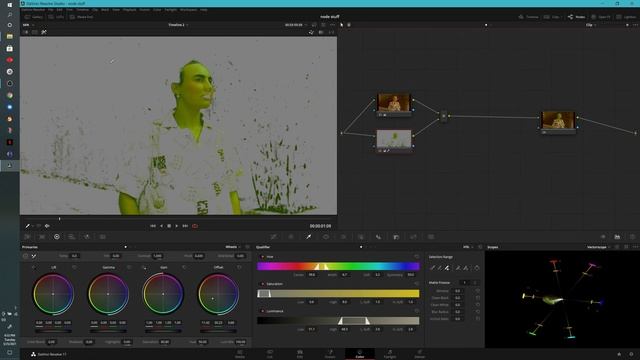Open the Wheels mode dropdown in Primaries
Screen dimensions: 640x360
coord(232,247)
